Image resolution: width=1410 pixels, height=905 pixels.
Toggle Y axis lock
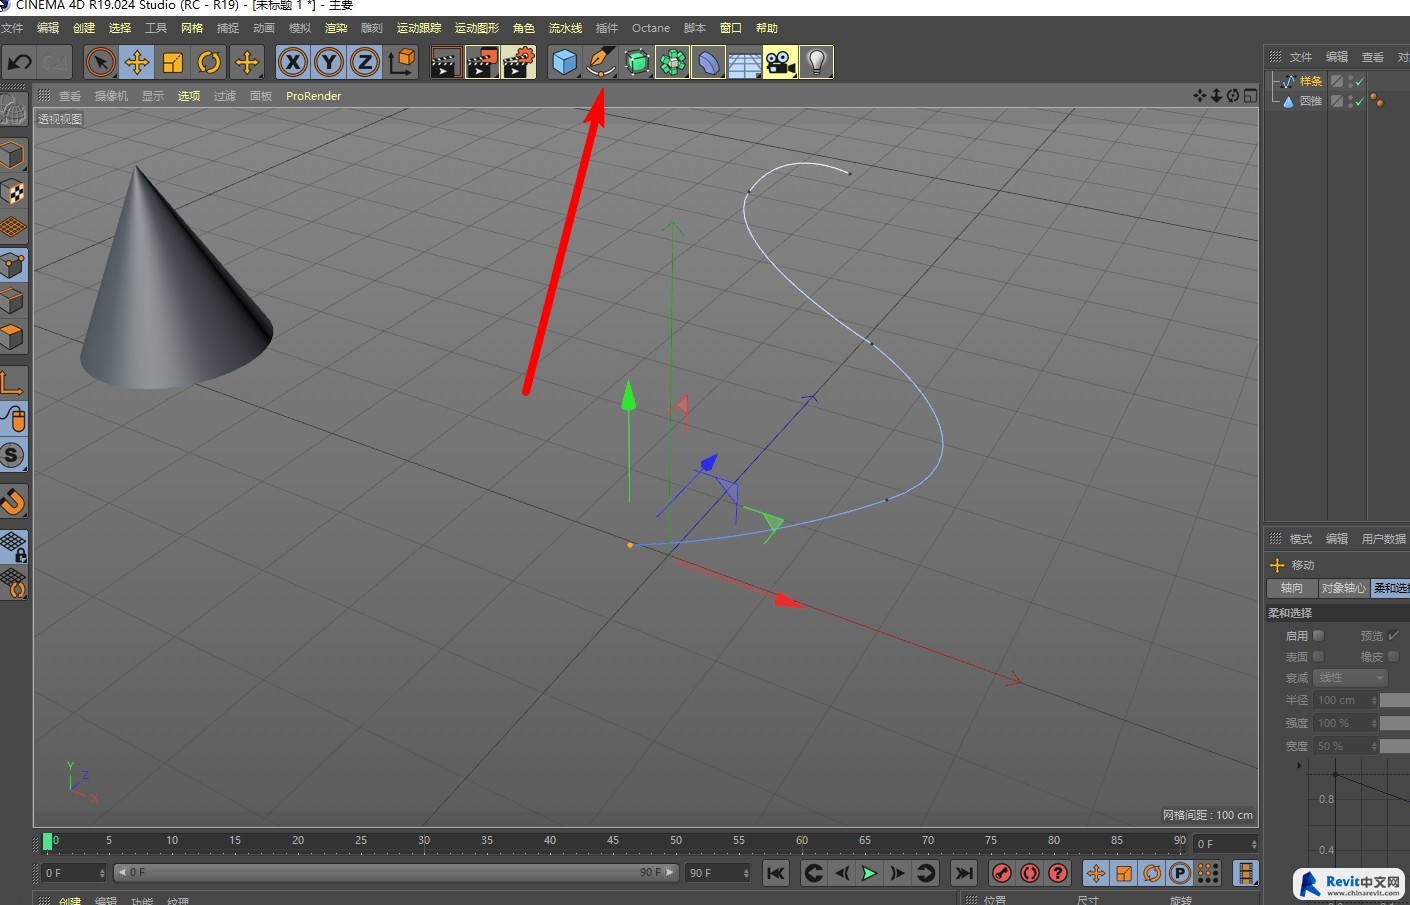(329, 62)
